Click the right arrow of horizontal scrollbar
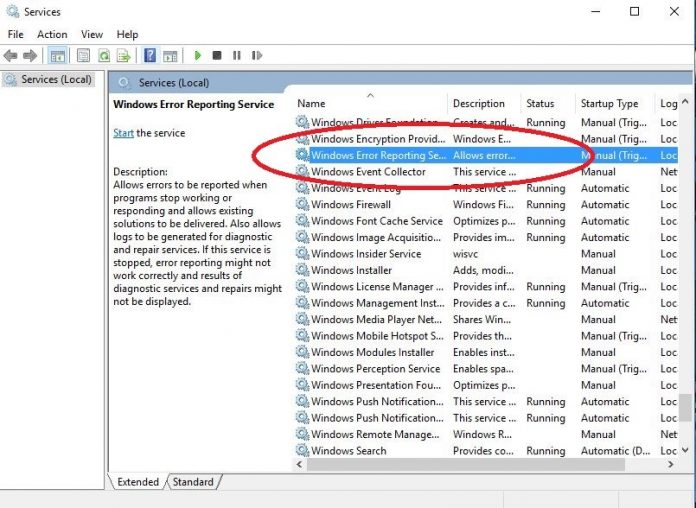 [670, 464]
